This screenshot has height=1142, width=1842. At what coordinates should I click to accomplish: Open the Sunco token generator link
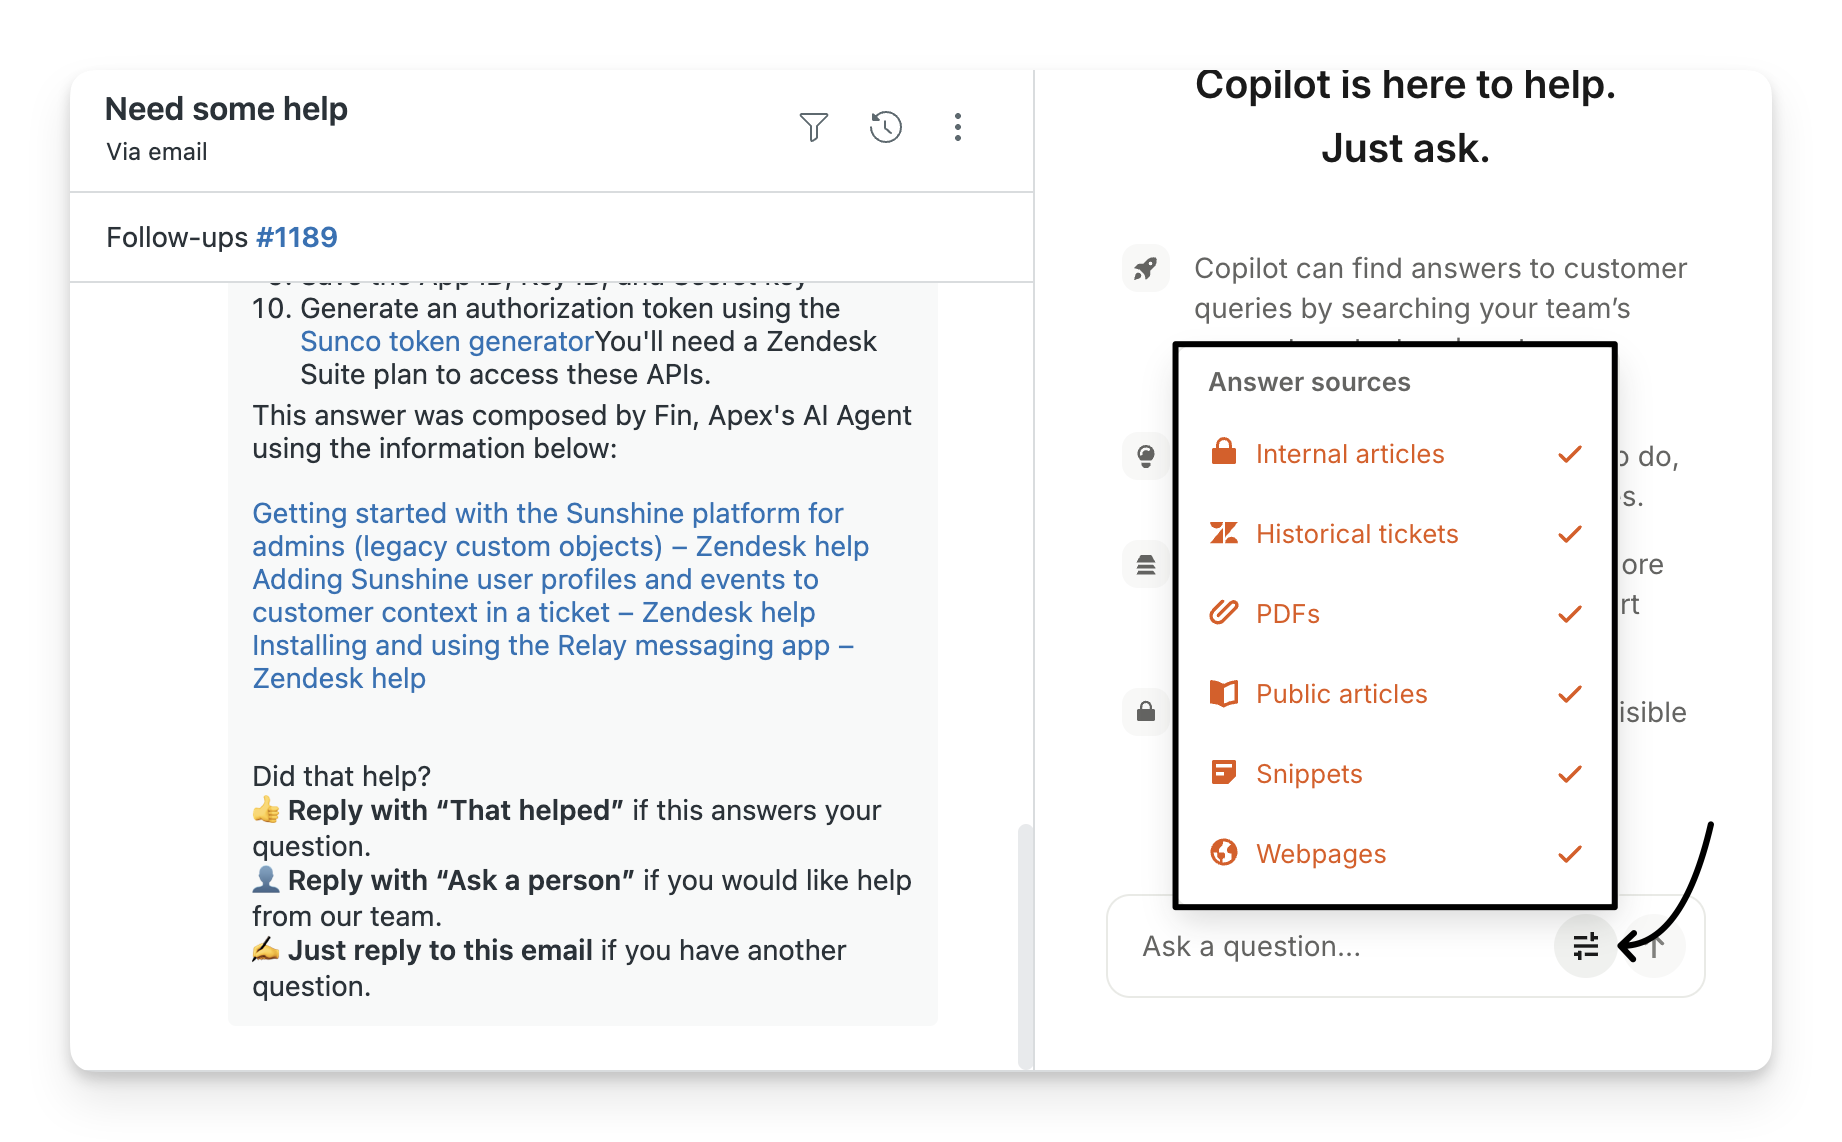(x=447, y=342)
